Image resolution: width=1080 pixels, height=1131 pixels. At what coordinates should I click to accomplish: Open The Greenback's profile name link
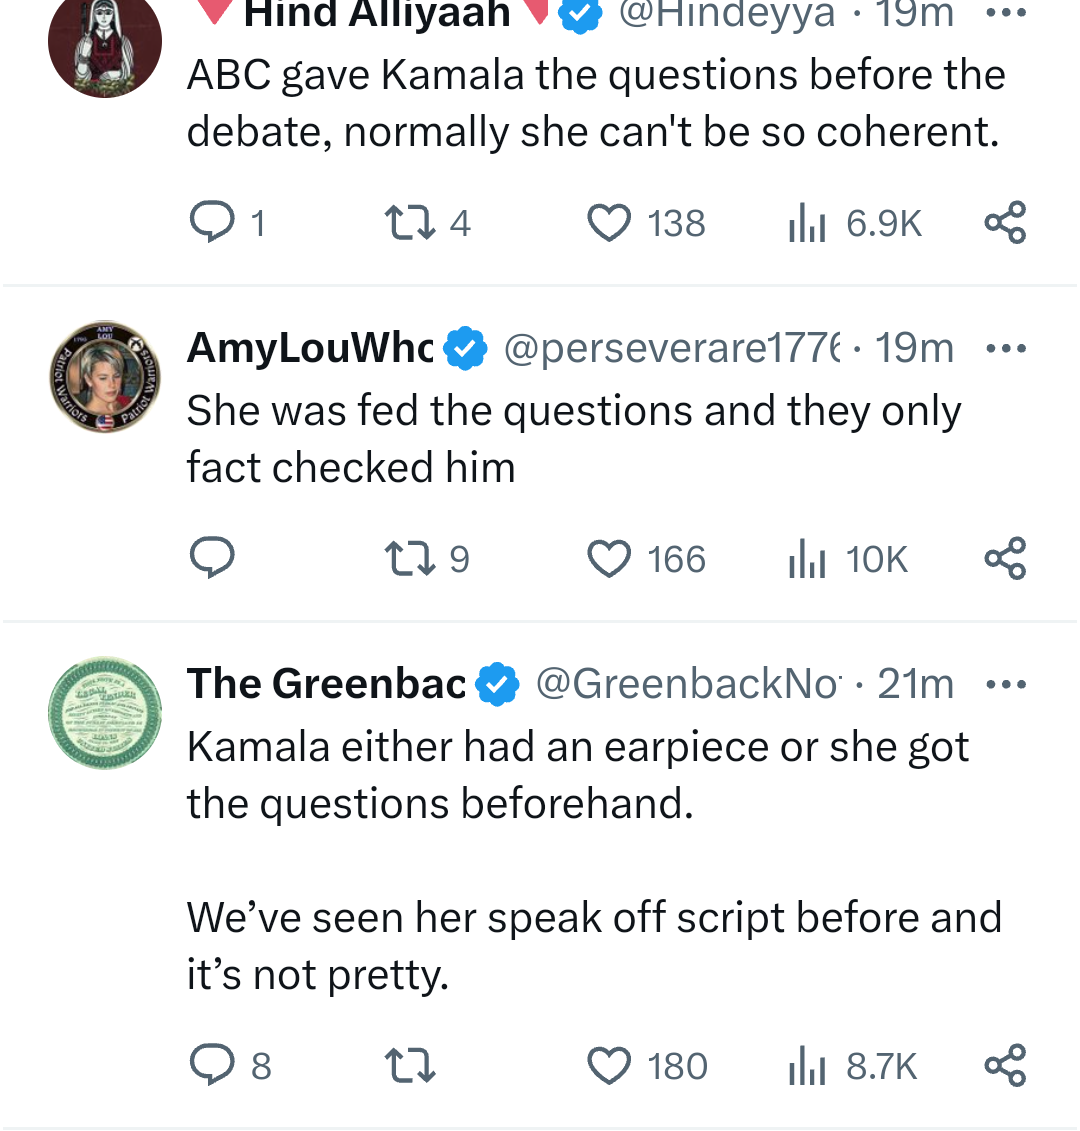point(326,684)
